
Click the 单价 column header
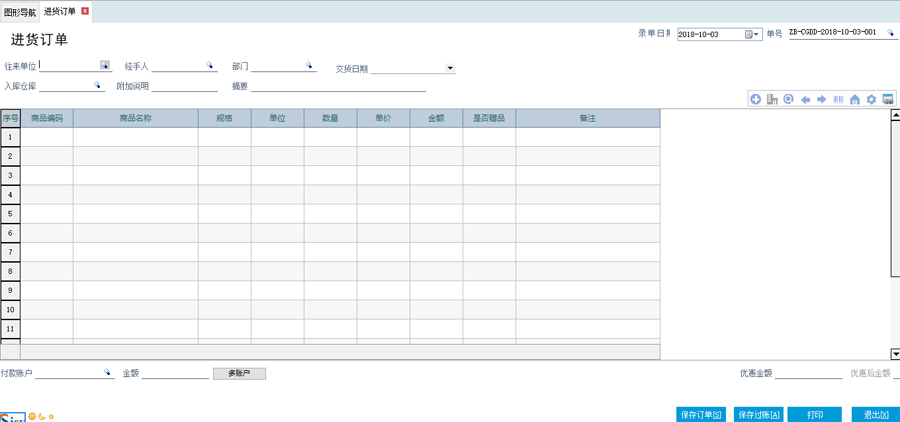[383, 118]
